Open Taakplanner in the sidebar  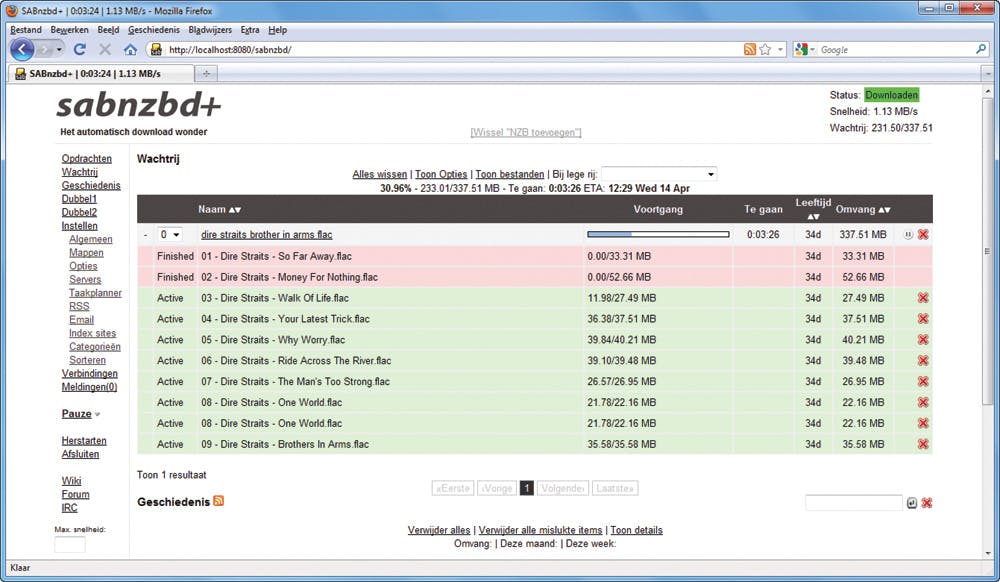[95, 293]
